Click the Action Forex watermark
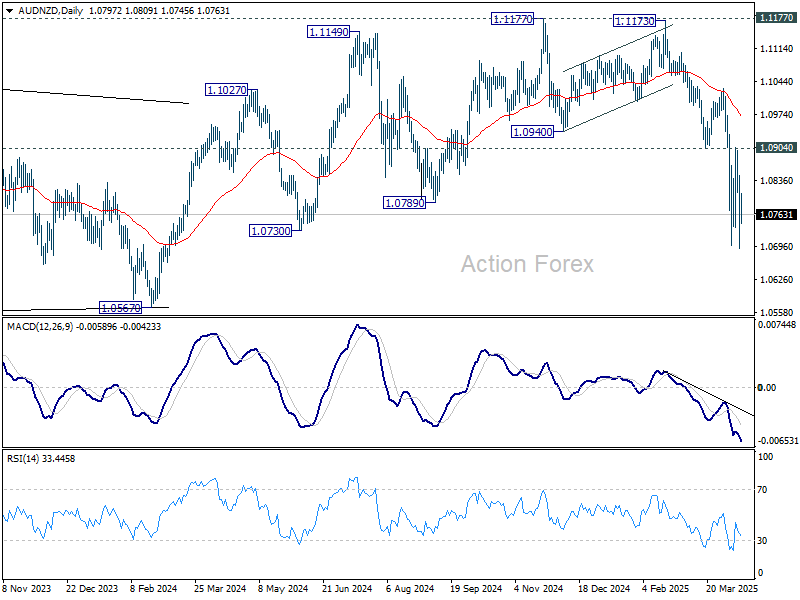Image resolution: width=800 pixels, height=600 pixels. pyautogui.click(x=528, y=264)
